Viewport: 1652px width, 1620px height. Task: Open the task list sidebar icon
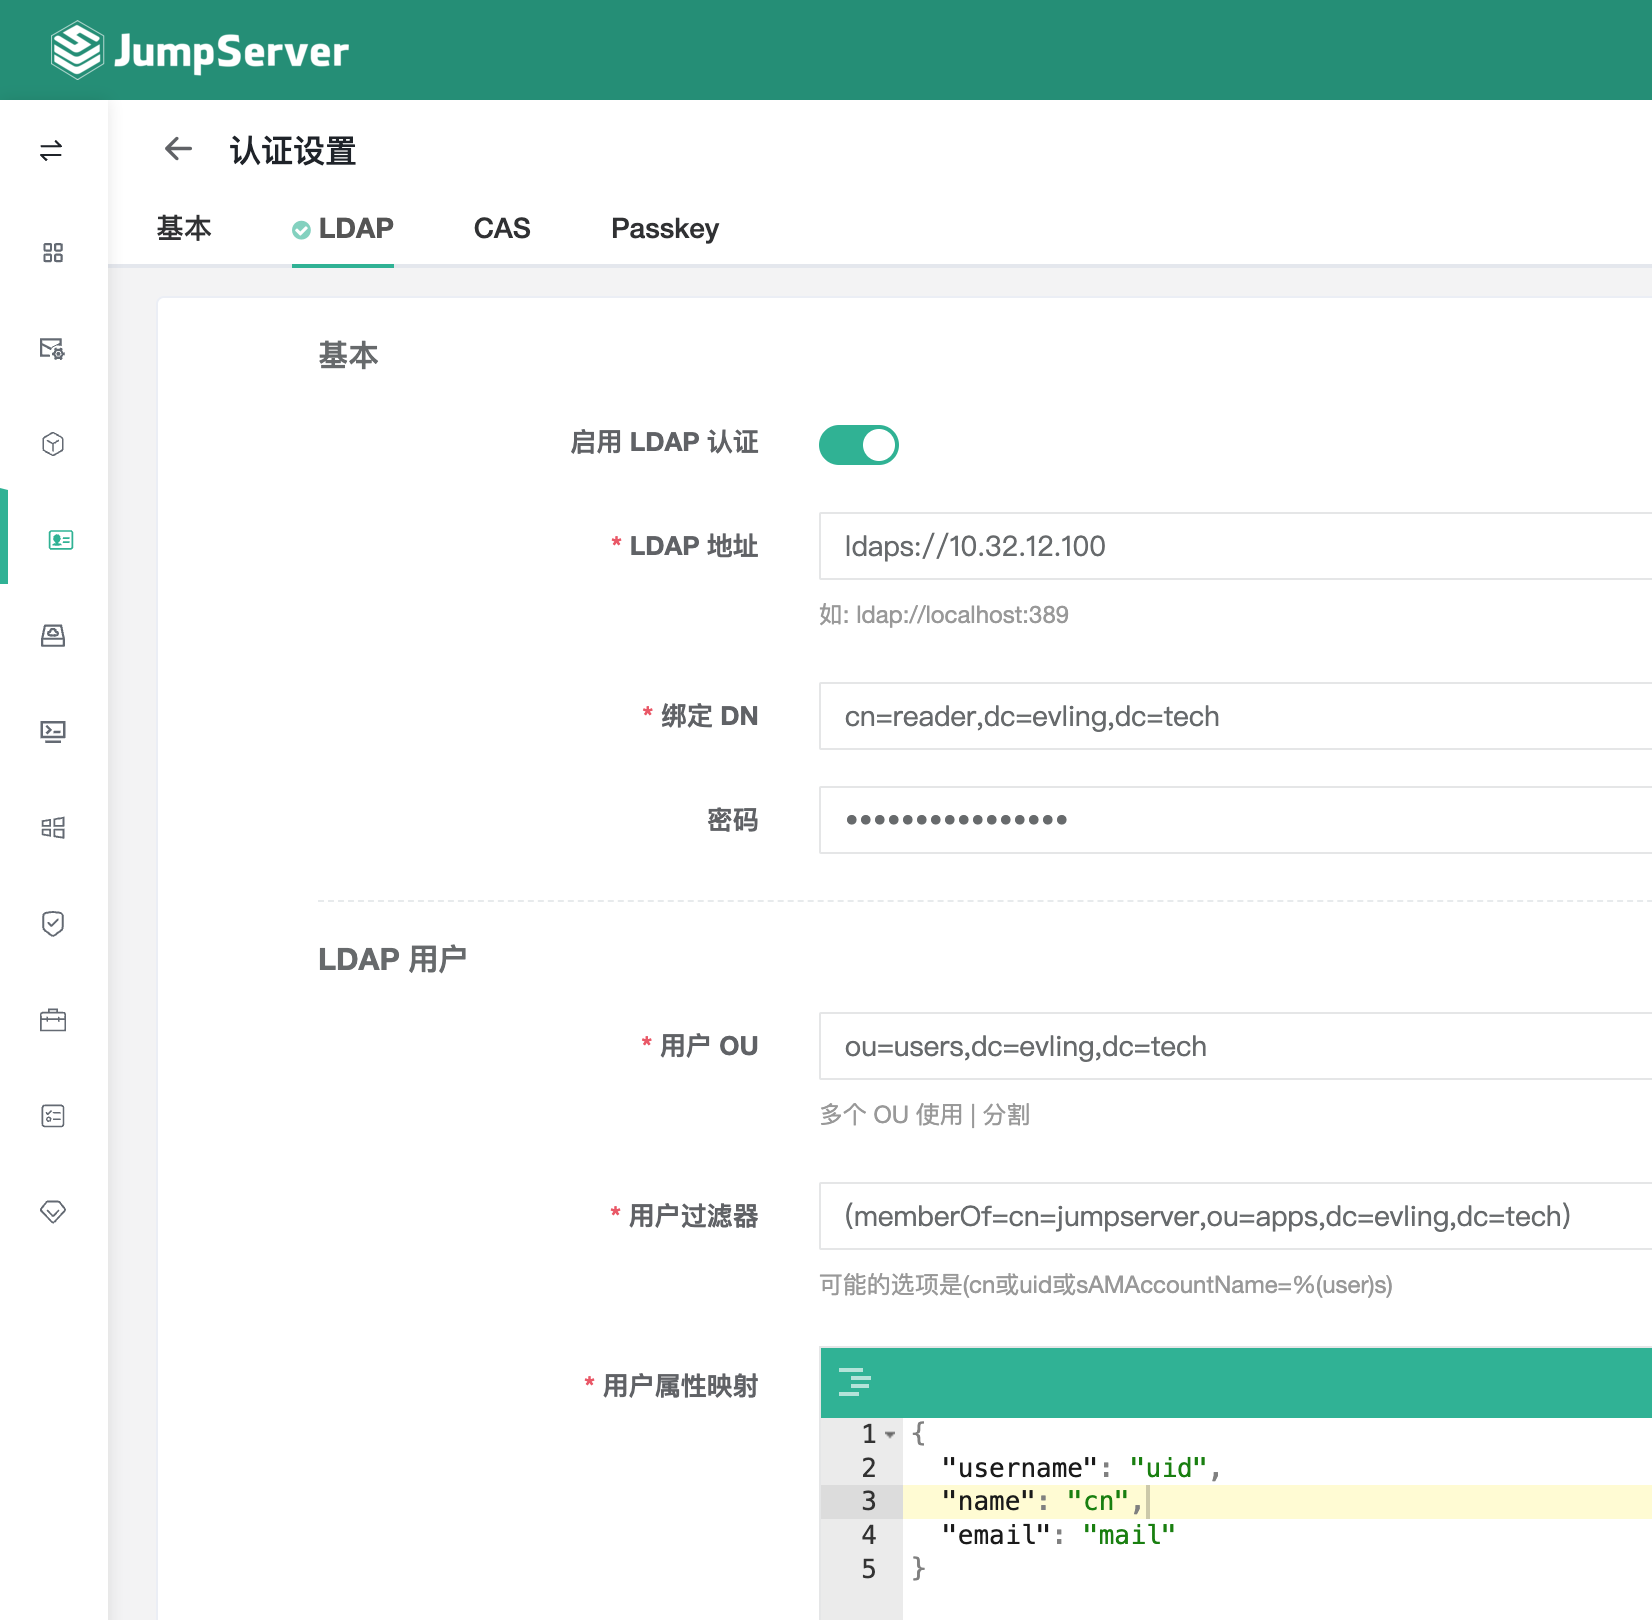point(53,1116)
